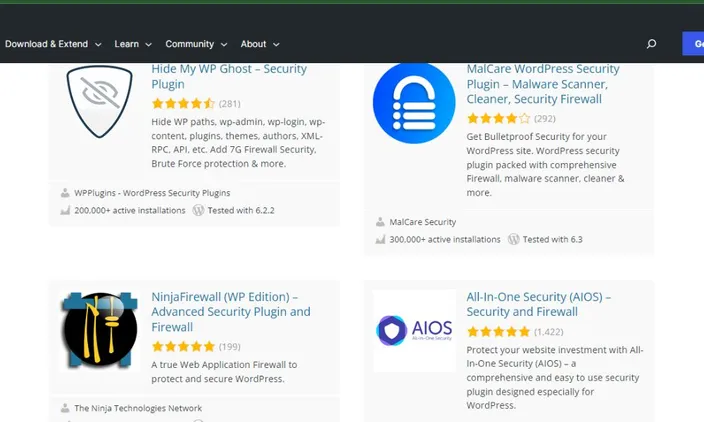Click the Hide WP paths description text
704x422 pixels.
(238, 143)
